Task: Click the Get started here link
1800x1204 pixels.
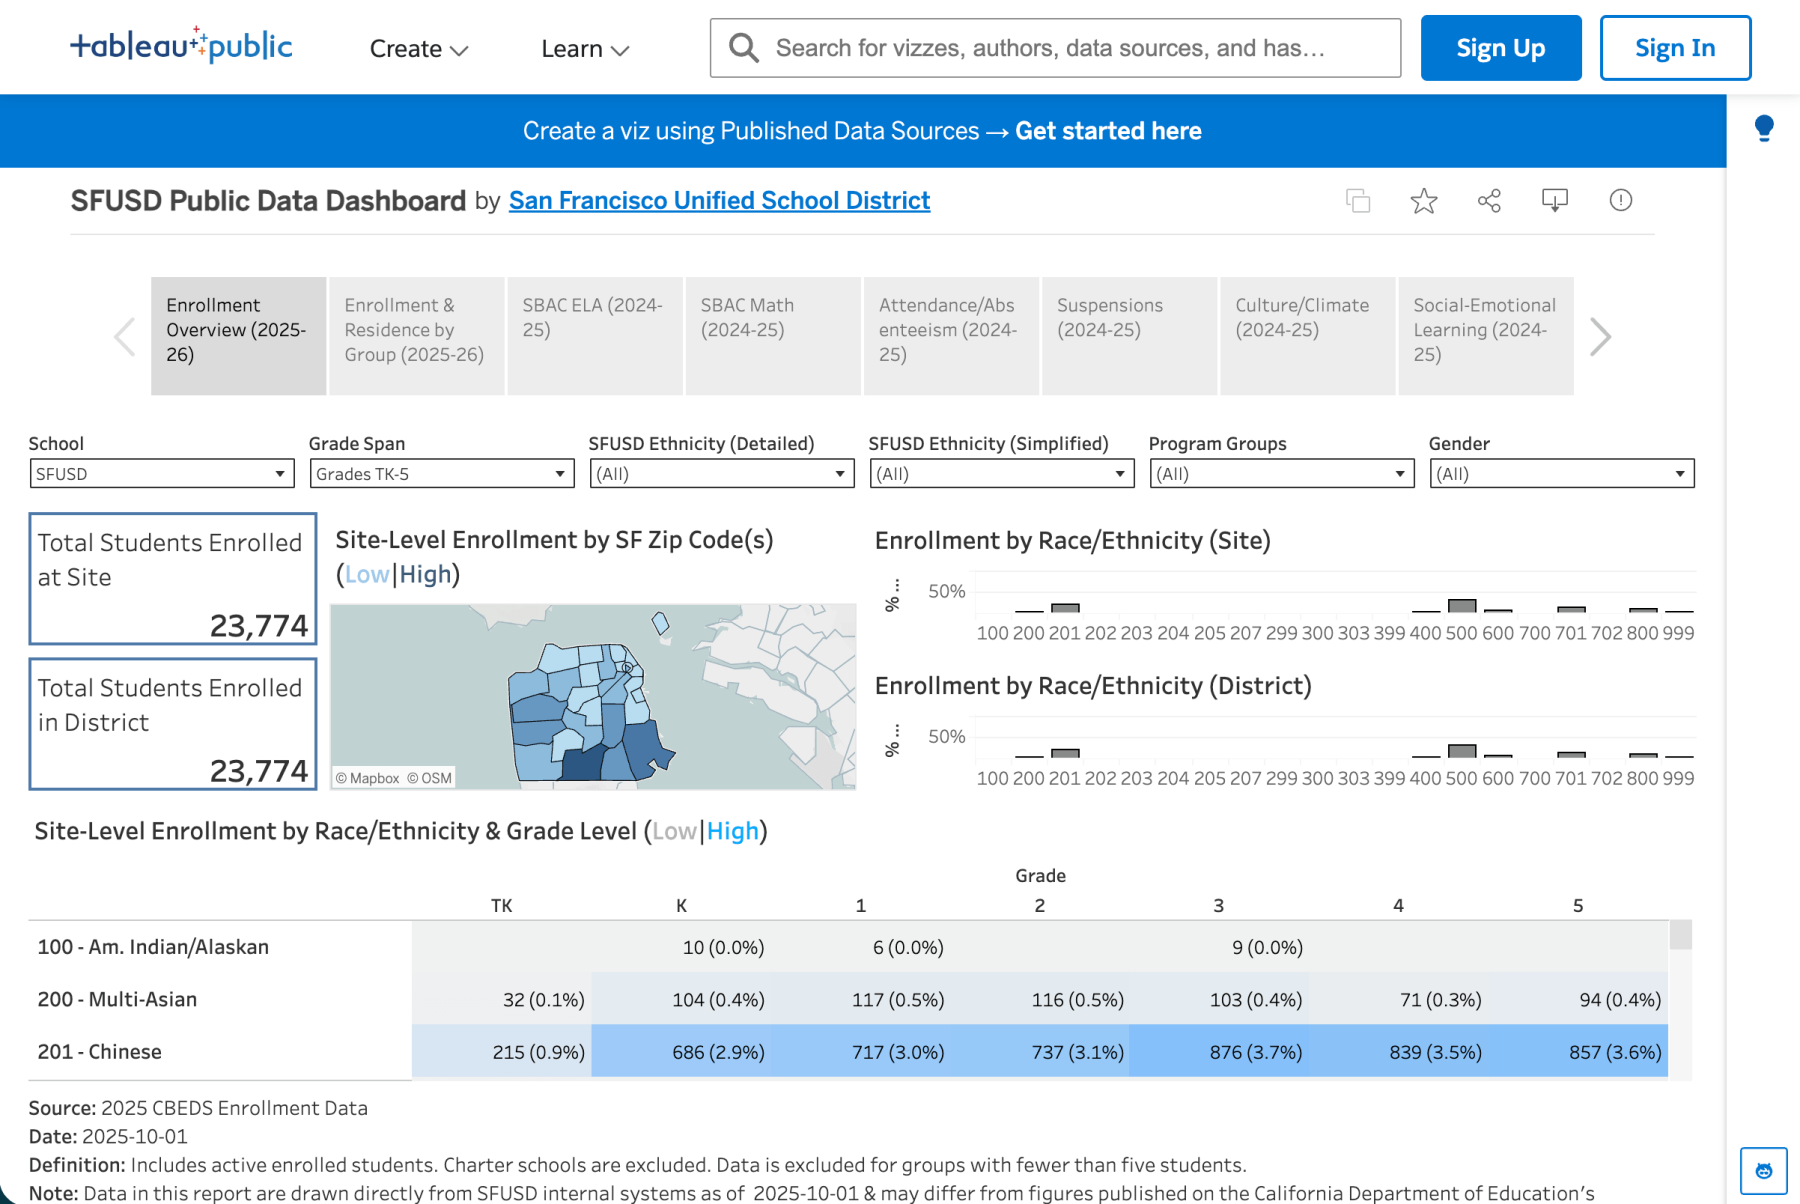Action: [x=1108, y=131]
